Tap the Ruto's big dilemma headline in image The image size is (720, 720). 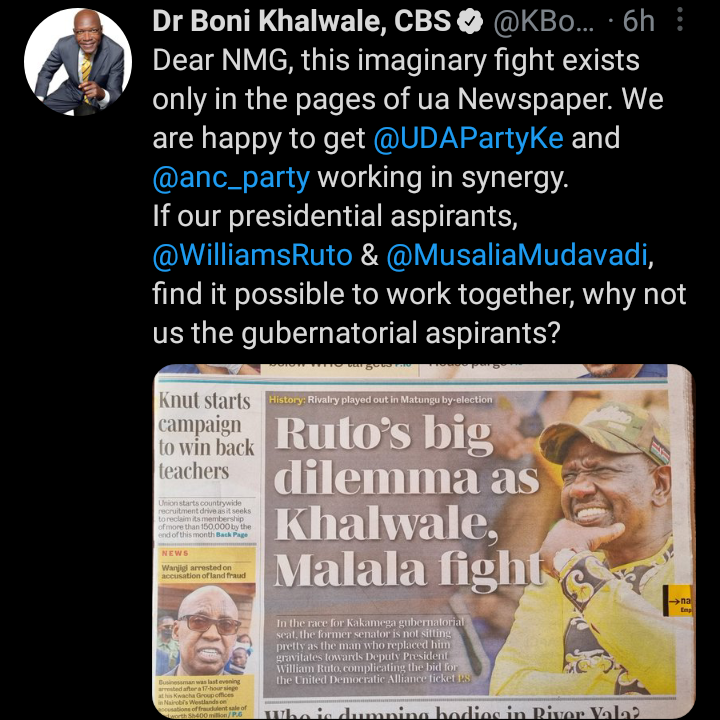(409, 501)
